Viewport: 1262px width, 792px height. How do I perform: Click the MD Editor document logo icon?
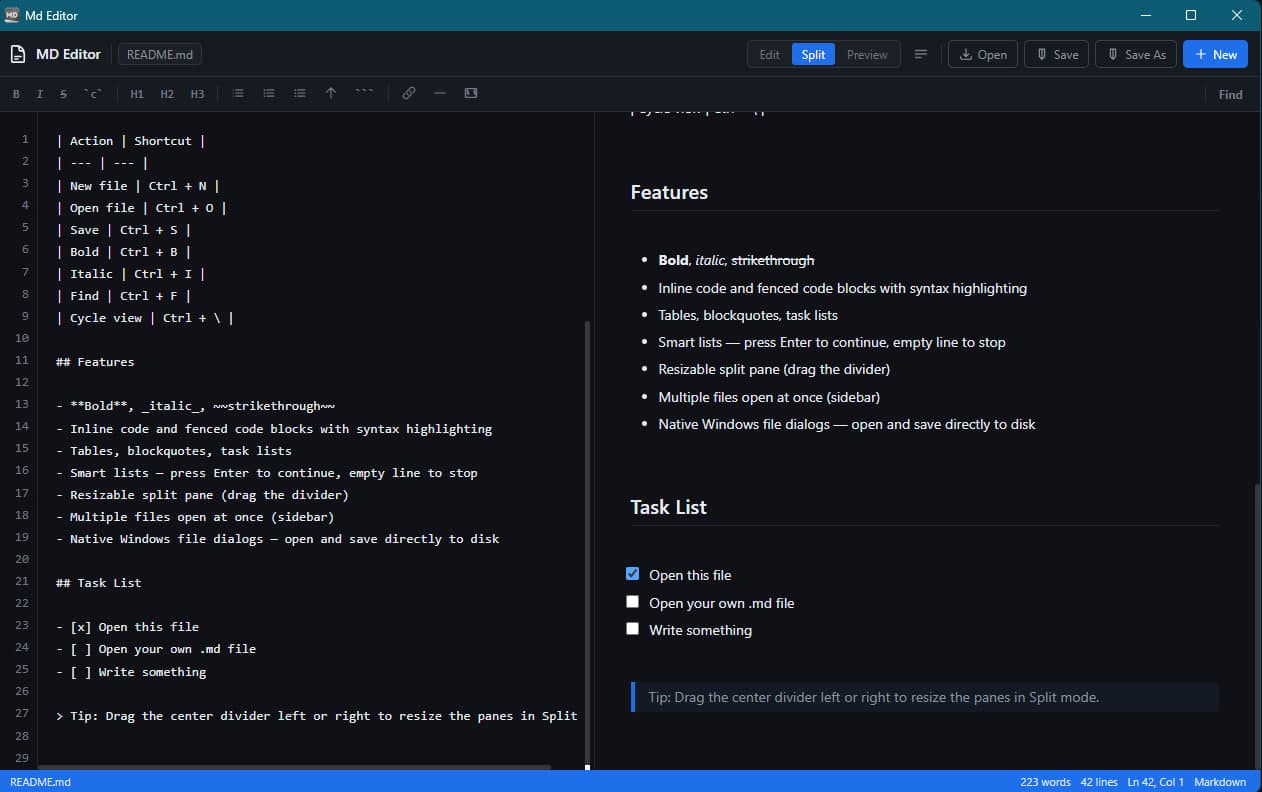(x=17, y=54)
